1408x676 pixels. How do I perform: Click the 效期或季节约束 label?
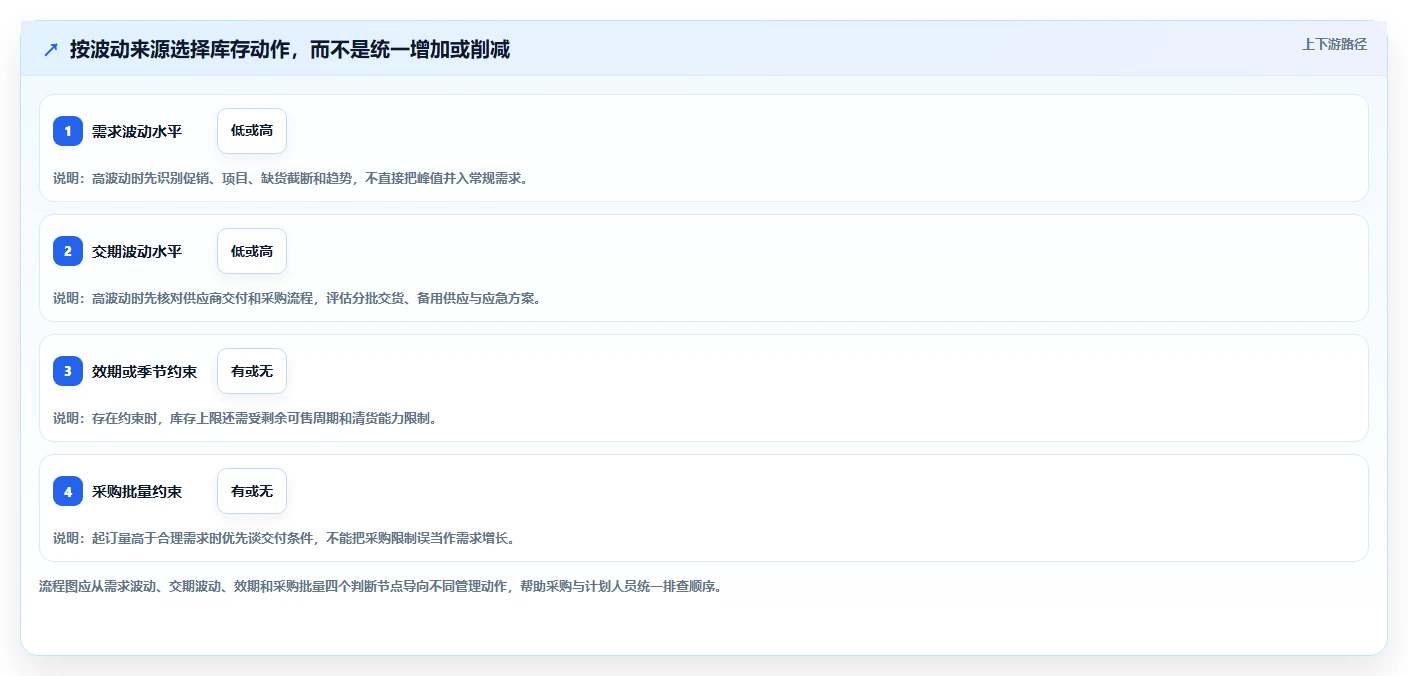coord(144,371)
